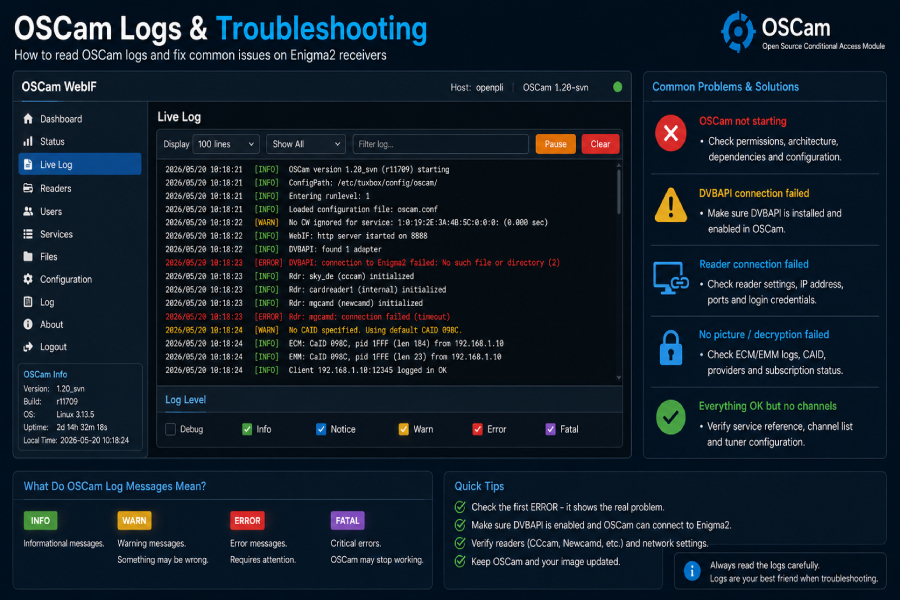Uncheck the Notice log level checkbox

tap(321, 429)
